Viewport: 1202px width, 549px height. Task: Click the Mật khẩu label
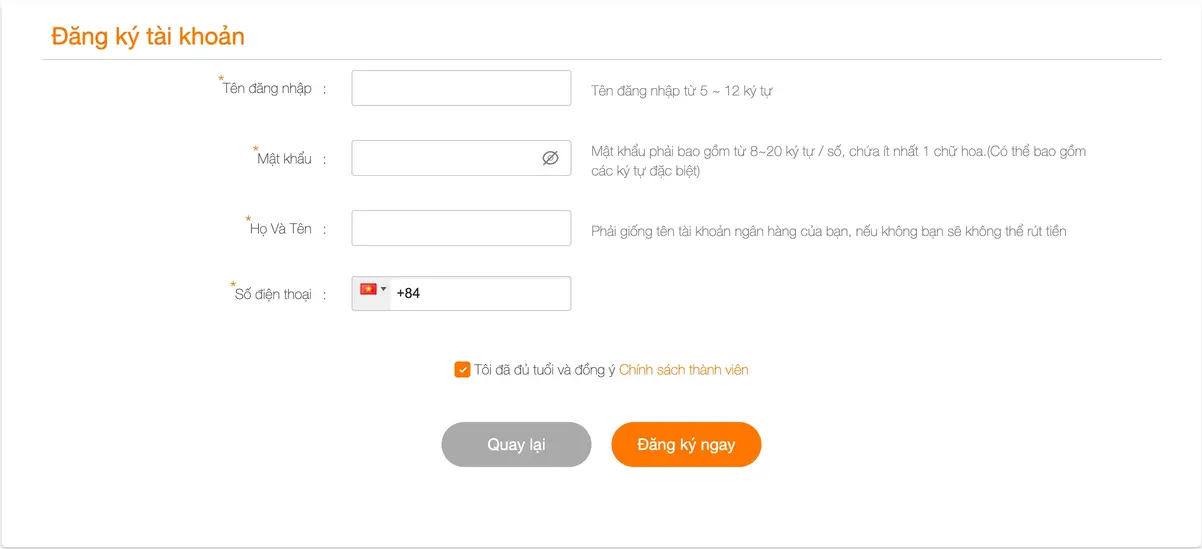[x=284, y=159]
